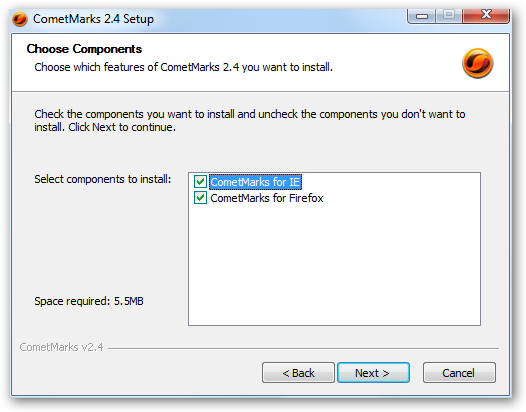Click Next to continue installation

pos(373,372)
